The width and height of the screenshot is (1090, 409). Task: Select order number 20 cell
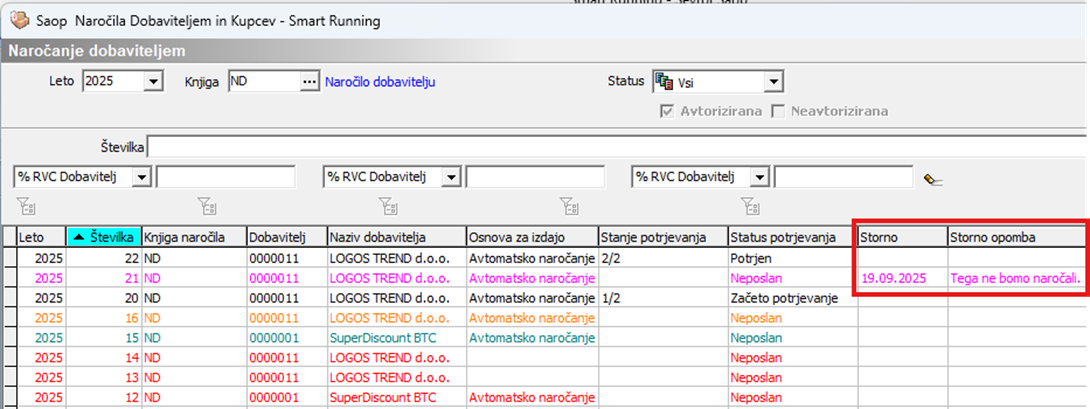pos(104,298)
